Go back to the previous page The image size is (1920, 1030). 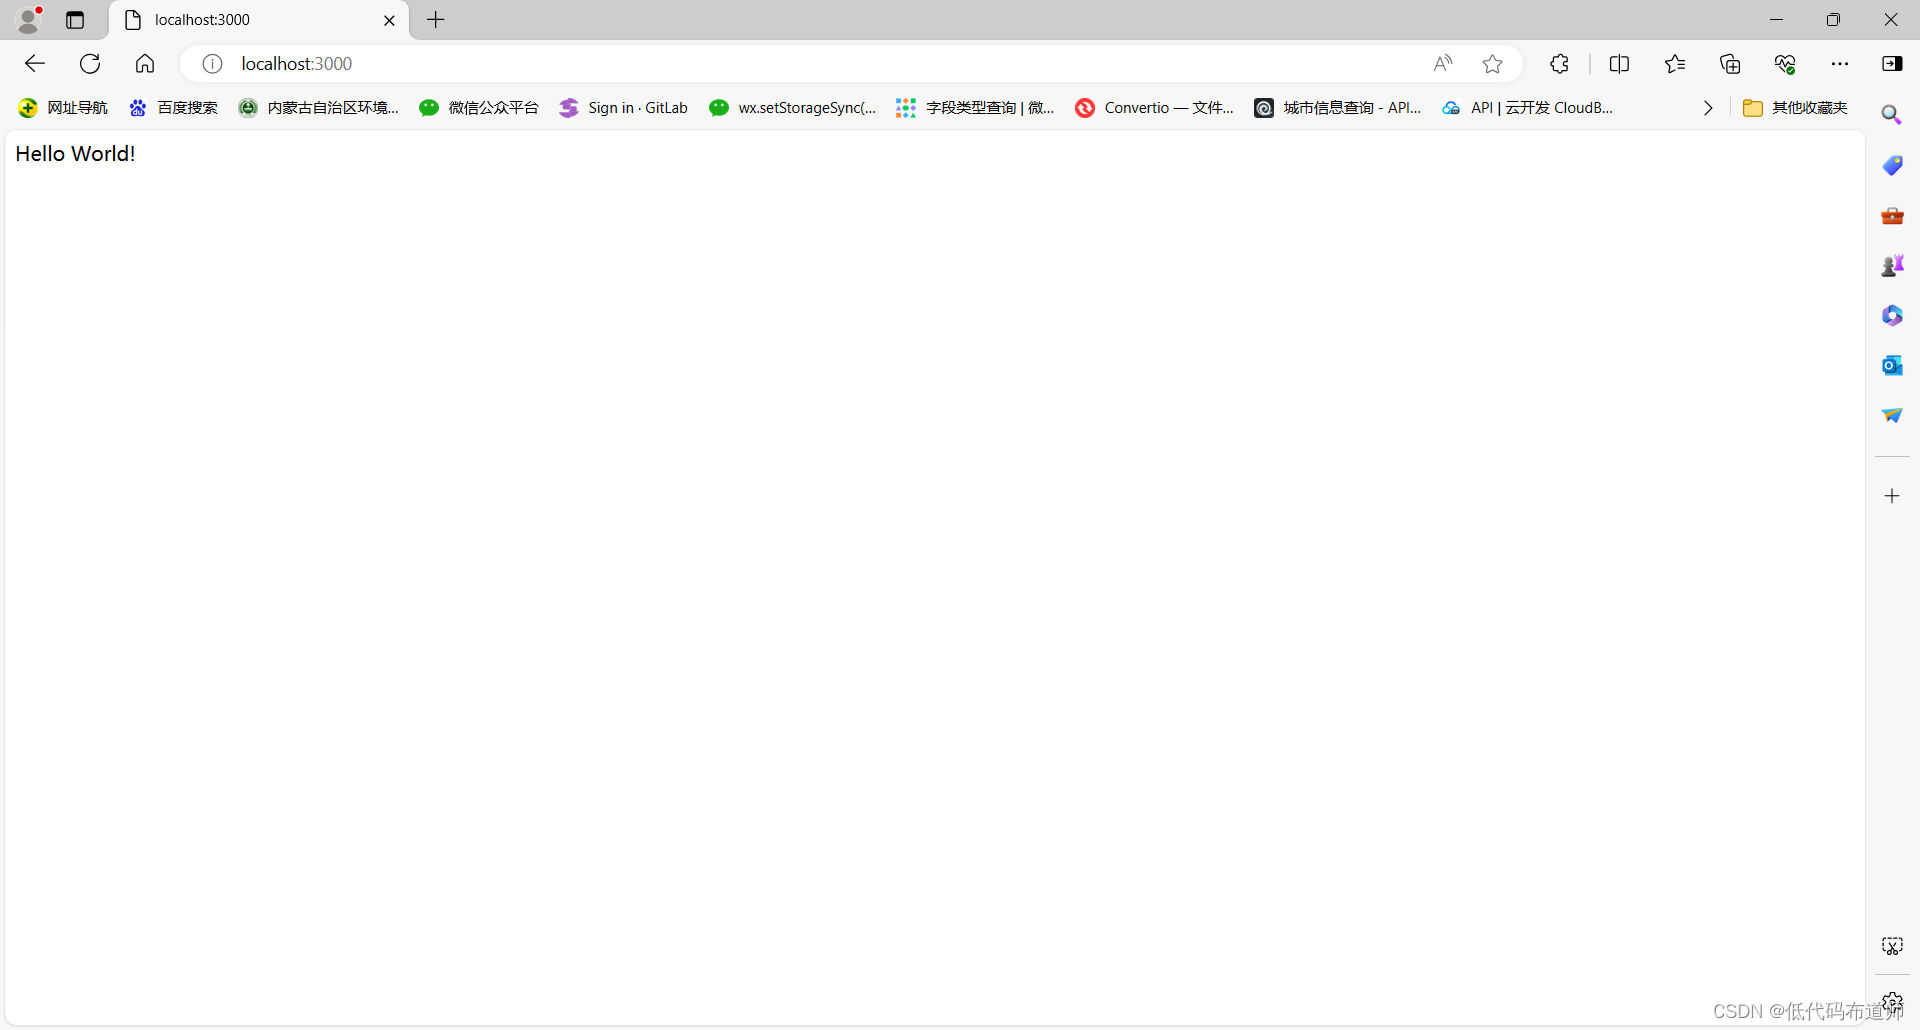tap(35, 64)
